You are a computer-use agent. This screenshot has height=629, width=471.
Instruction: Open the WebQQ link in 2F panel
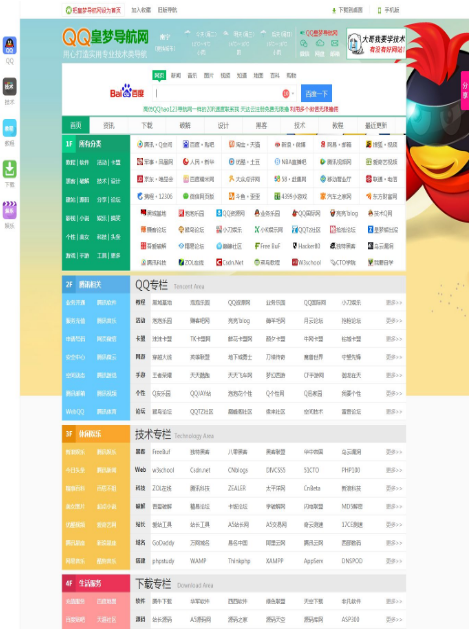click(x=75, y=412)
